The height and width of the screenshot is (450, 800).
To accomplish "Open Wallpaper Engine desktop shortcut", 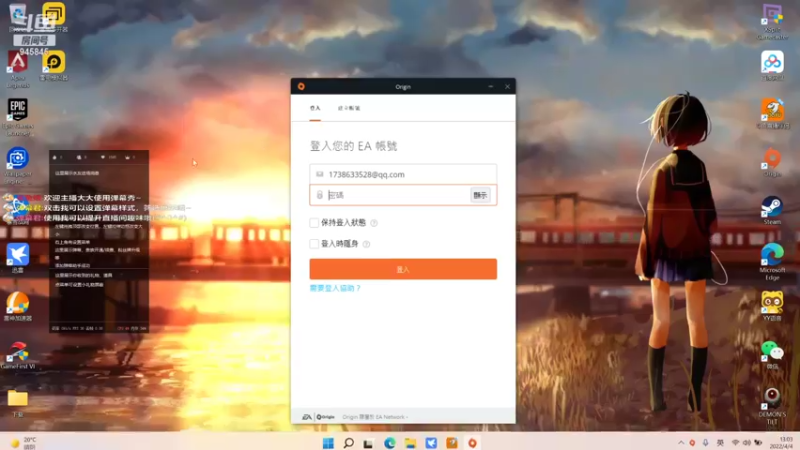I will click(x=17, y=165).
